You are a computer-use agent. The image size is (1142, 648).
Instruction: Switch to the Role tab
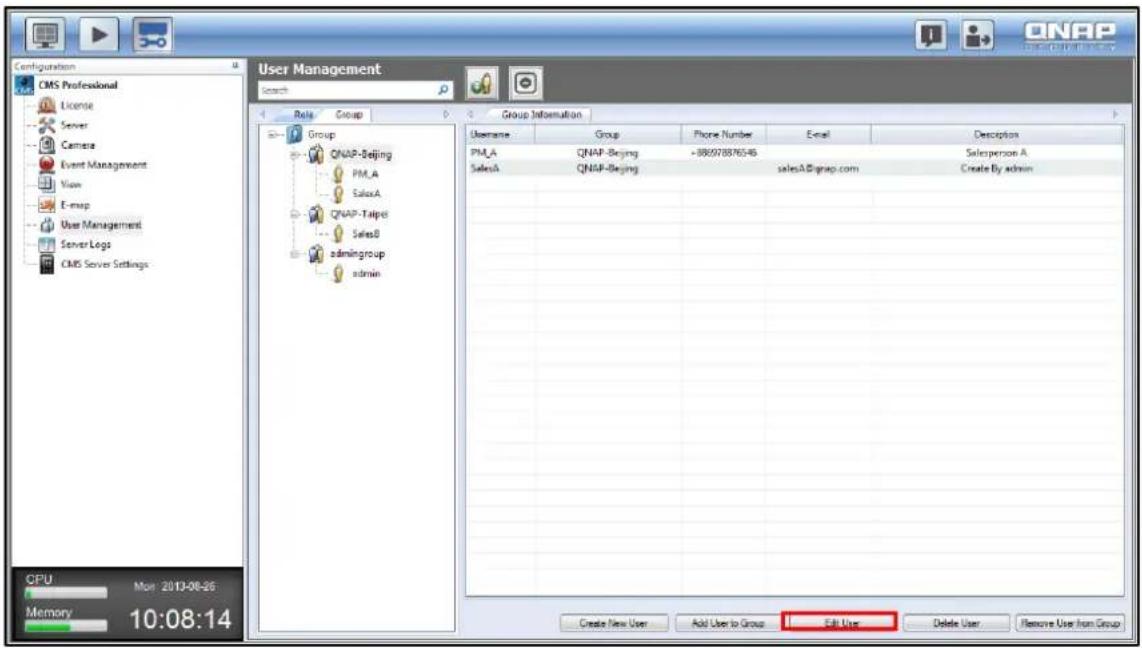303,115
